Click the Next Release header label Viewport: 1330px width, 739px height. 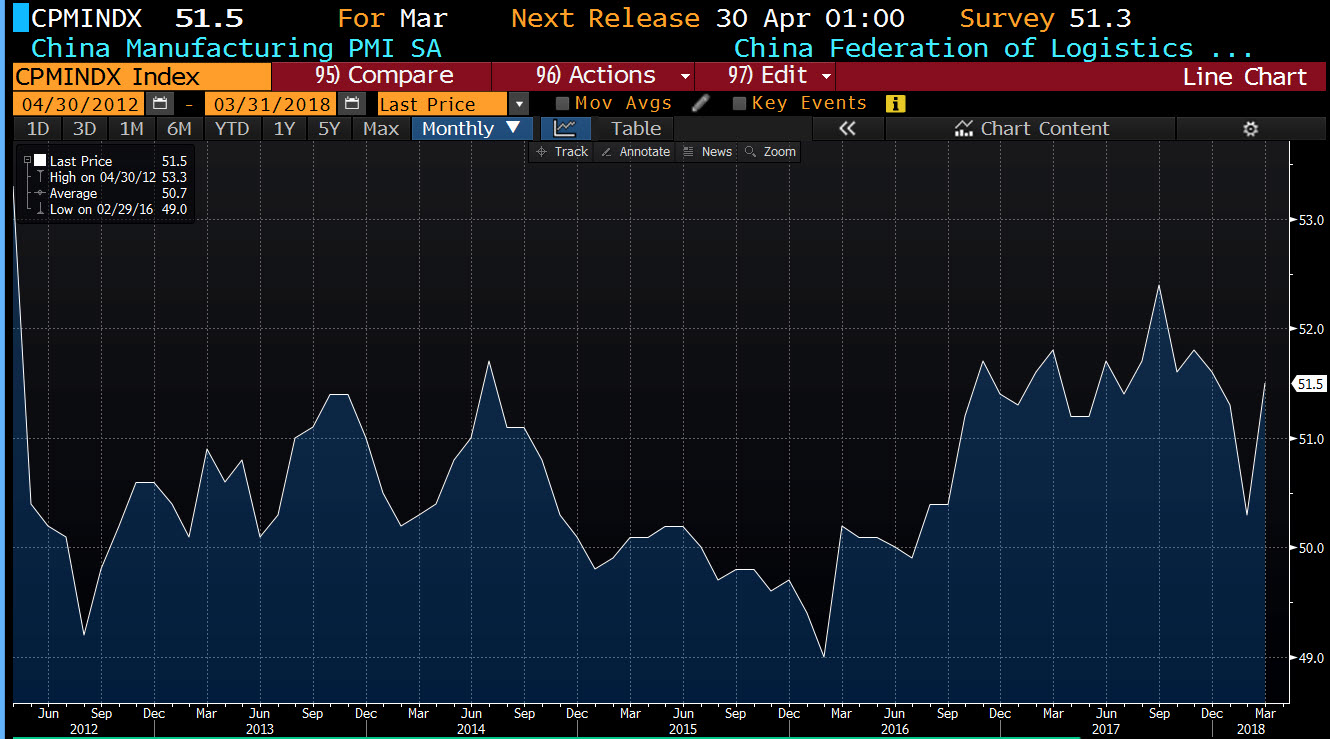click(x=605, y=18)
